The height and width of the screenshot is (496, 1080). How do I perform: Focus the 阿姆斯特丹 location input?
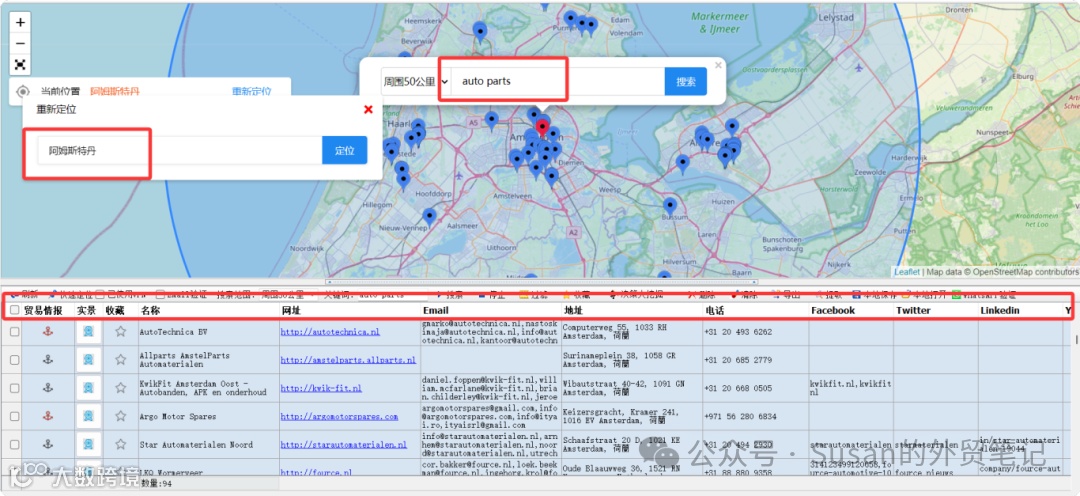180,150
